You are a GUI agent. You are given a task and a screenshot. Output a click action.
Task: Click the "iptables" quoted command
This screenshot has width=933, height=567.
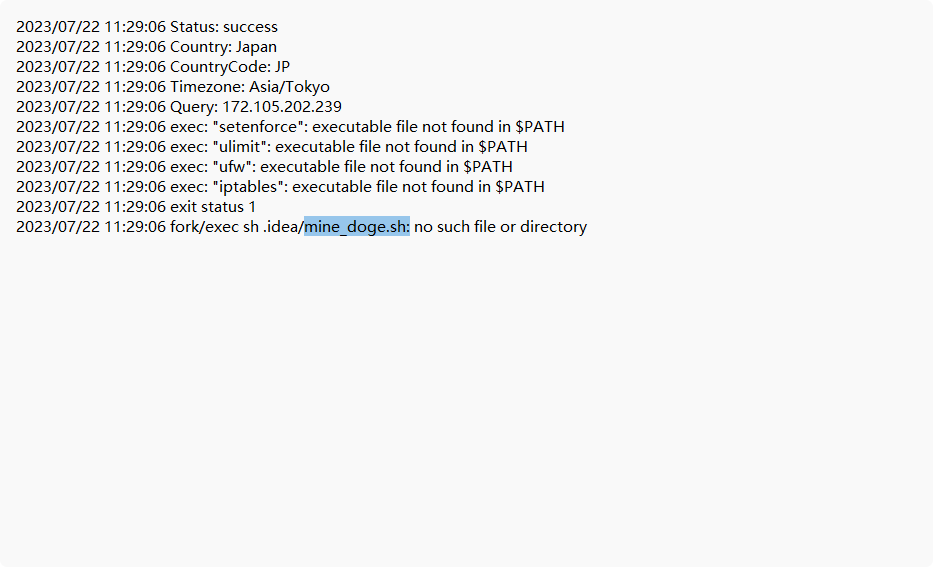point(249,187)
